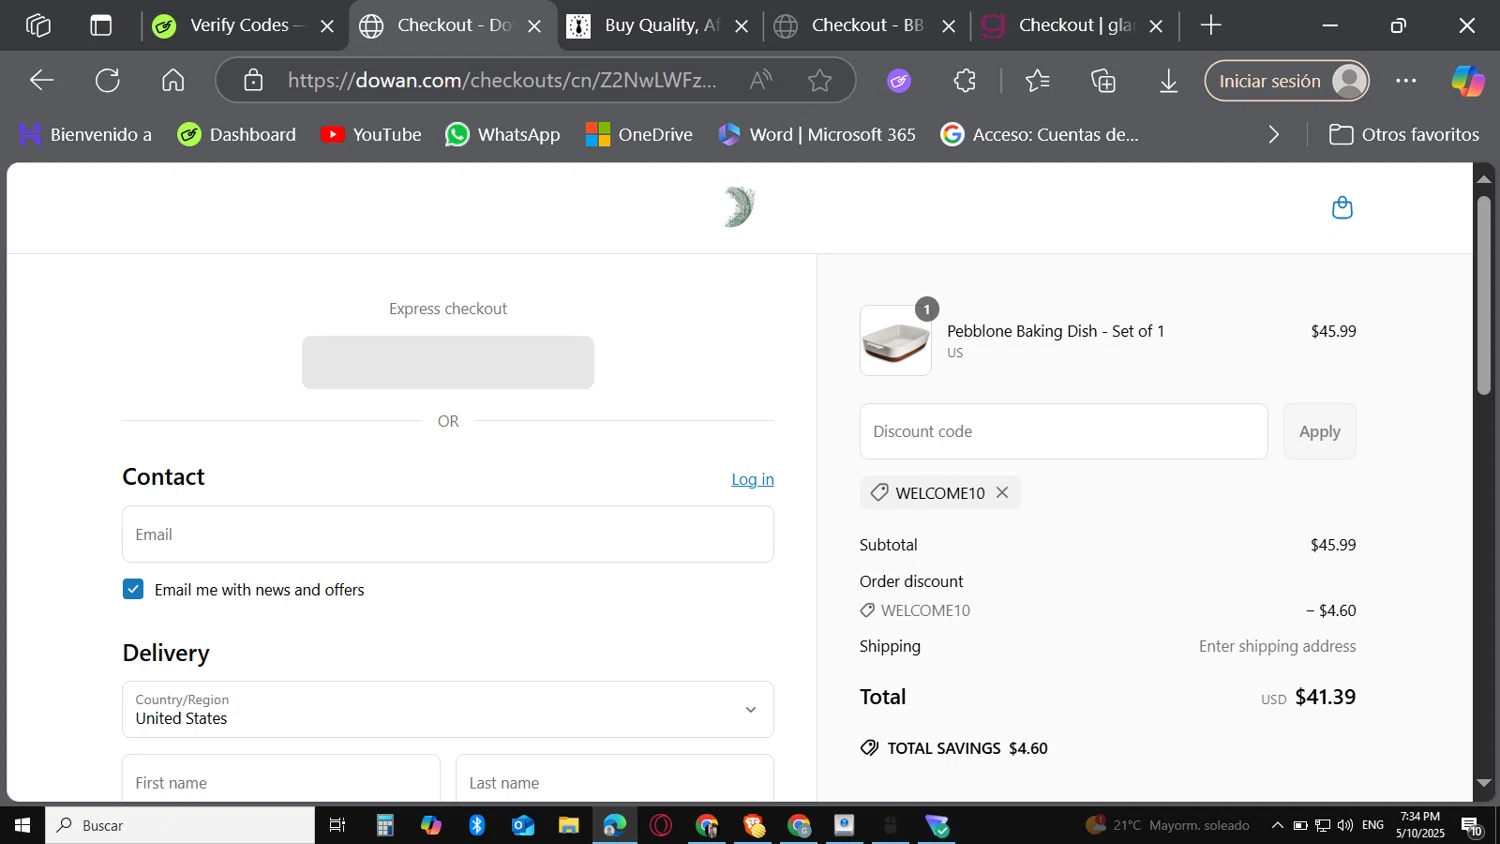Open the Calculator taskbar app

coord(385,825)
